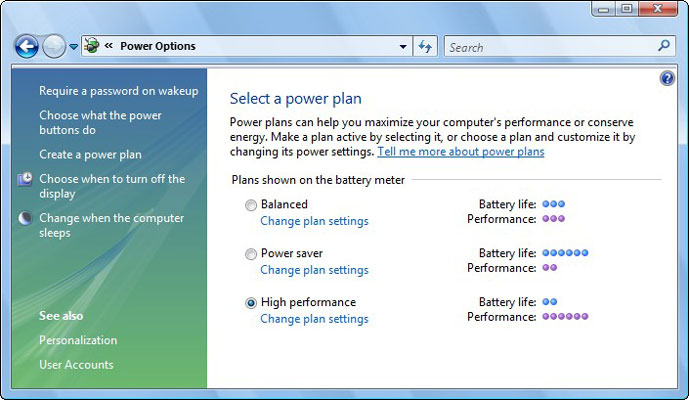This screenshot has height=400, width=689.
Task: Click the magnifying glass search icon
Action: click(x=664, y=46)
